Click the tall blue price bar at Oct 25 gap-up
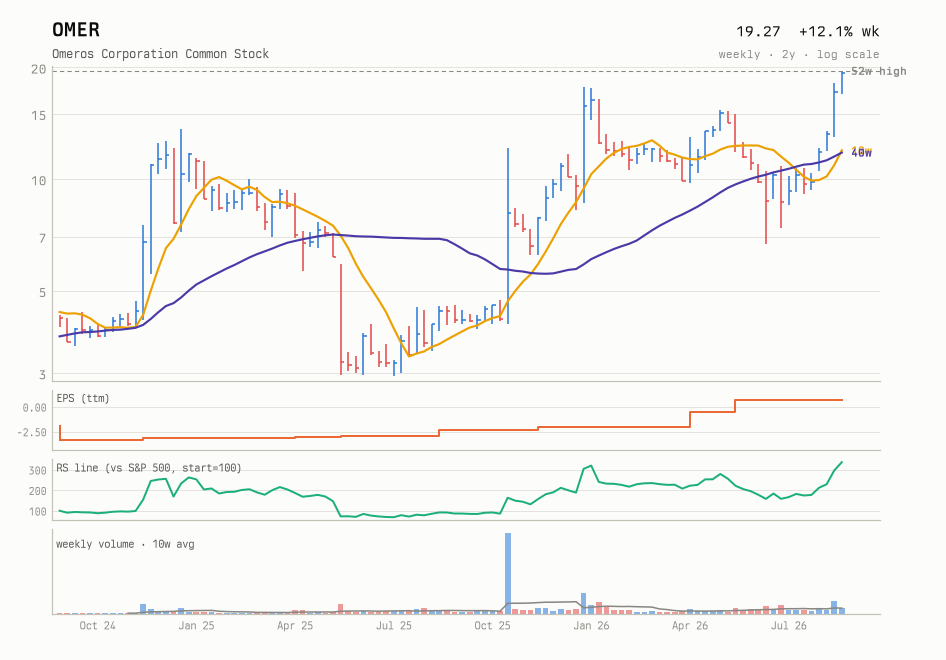 [508, 236]
